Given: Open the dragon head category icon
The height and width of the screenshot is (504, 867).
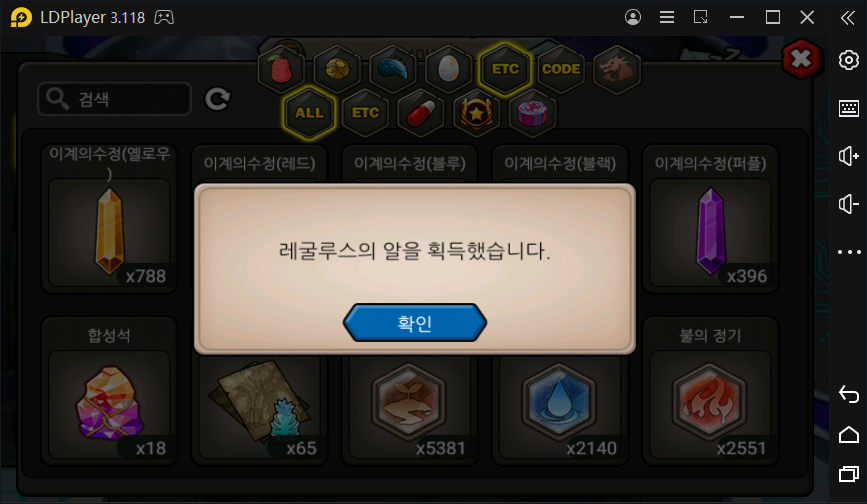Looking at the screenshot, I should [x=617, y=69].
